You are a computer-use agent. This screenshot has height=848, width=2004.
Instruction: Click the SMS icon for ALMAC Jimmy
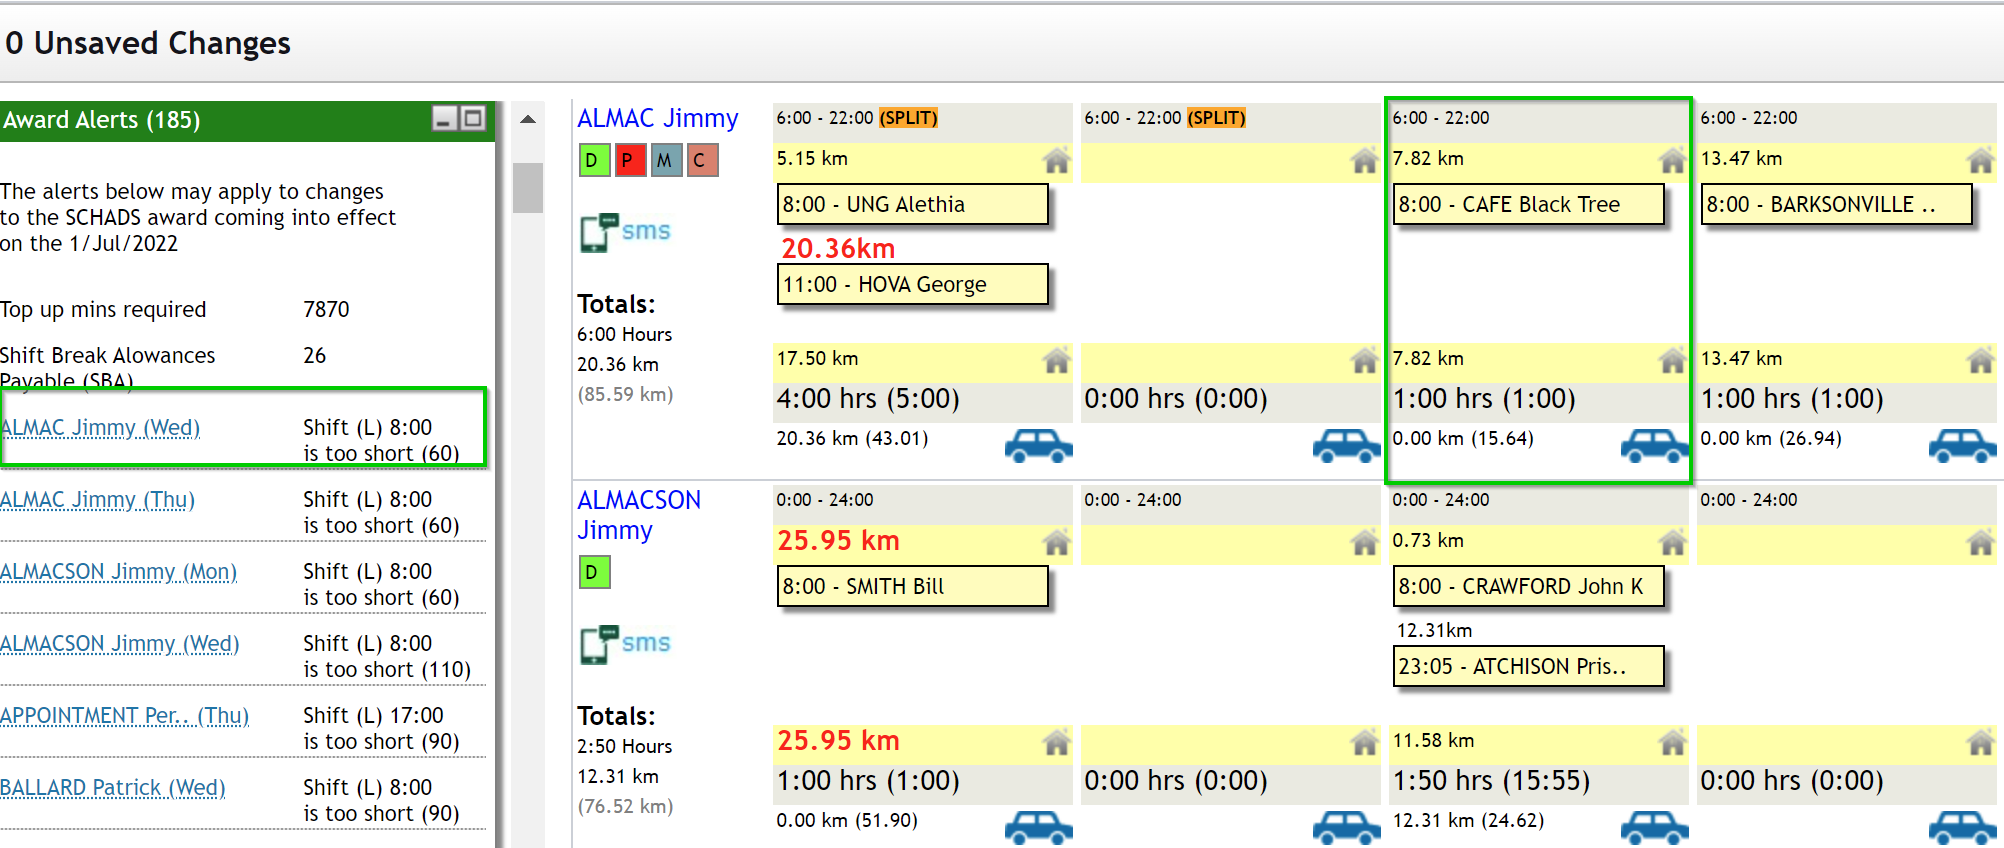pos(625,232)
